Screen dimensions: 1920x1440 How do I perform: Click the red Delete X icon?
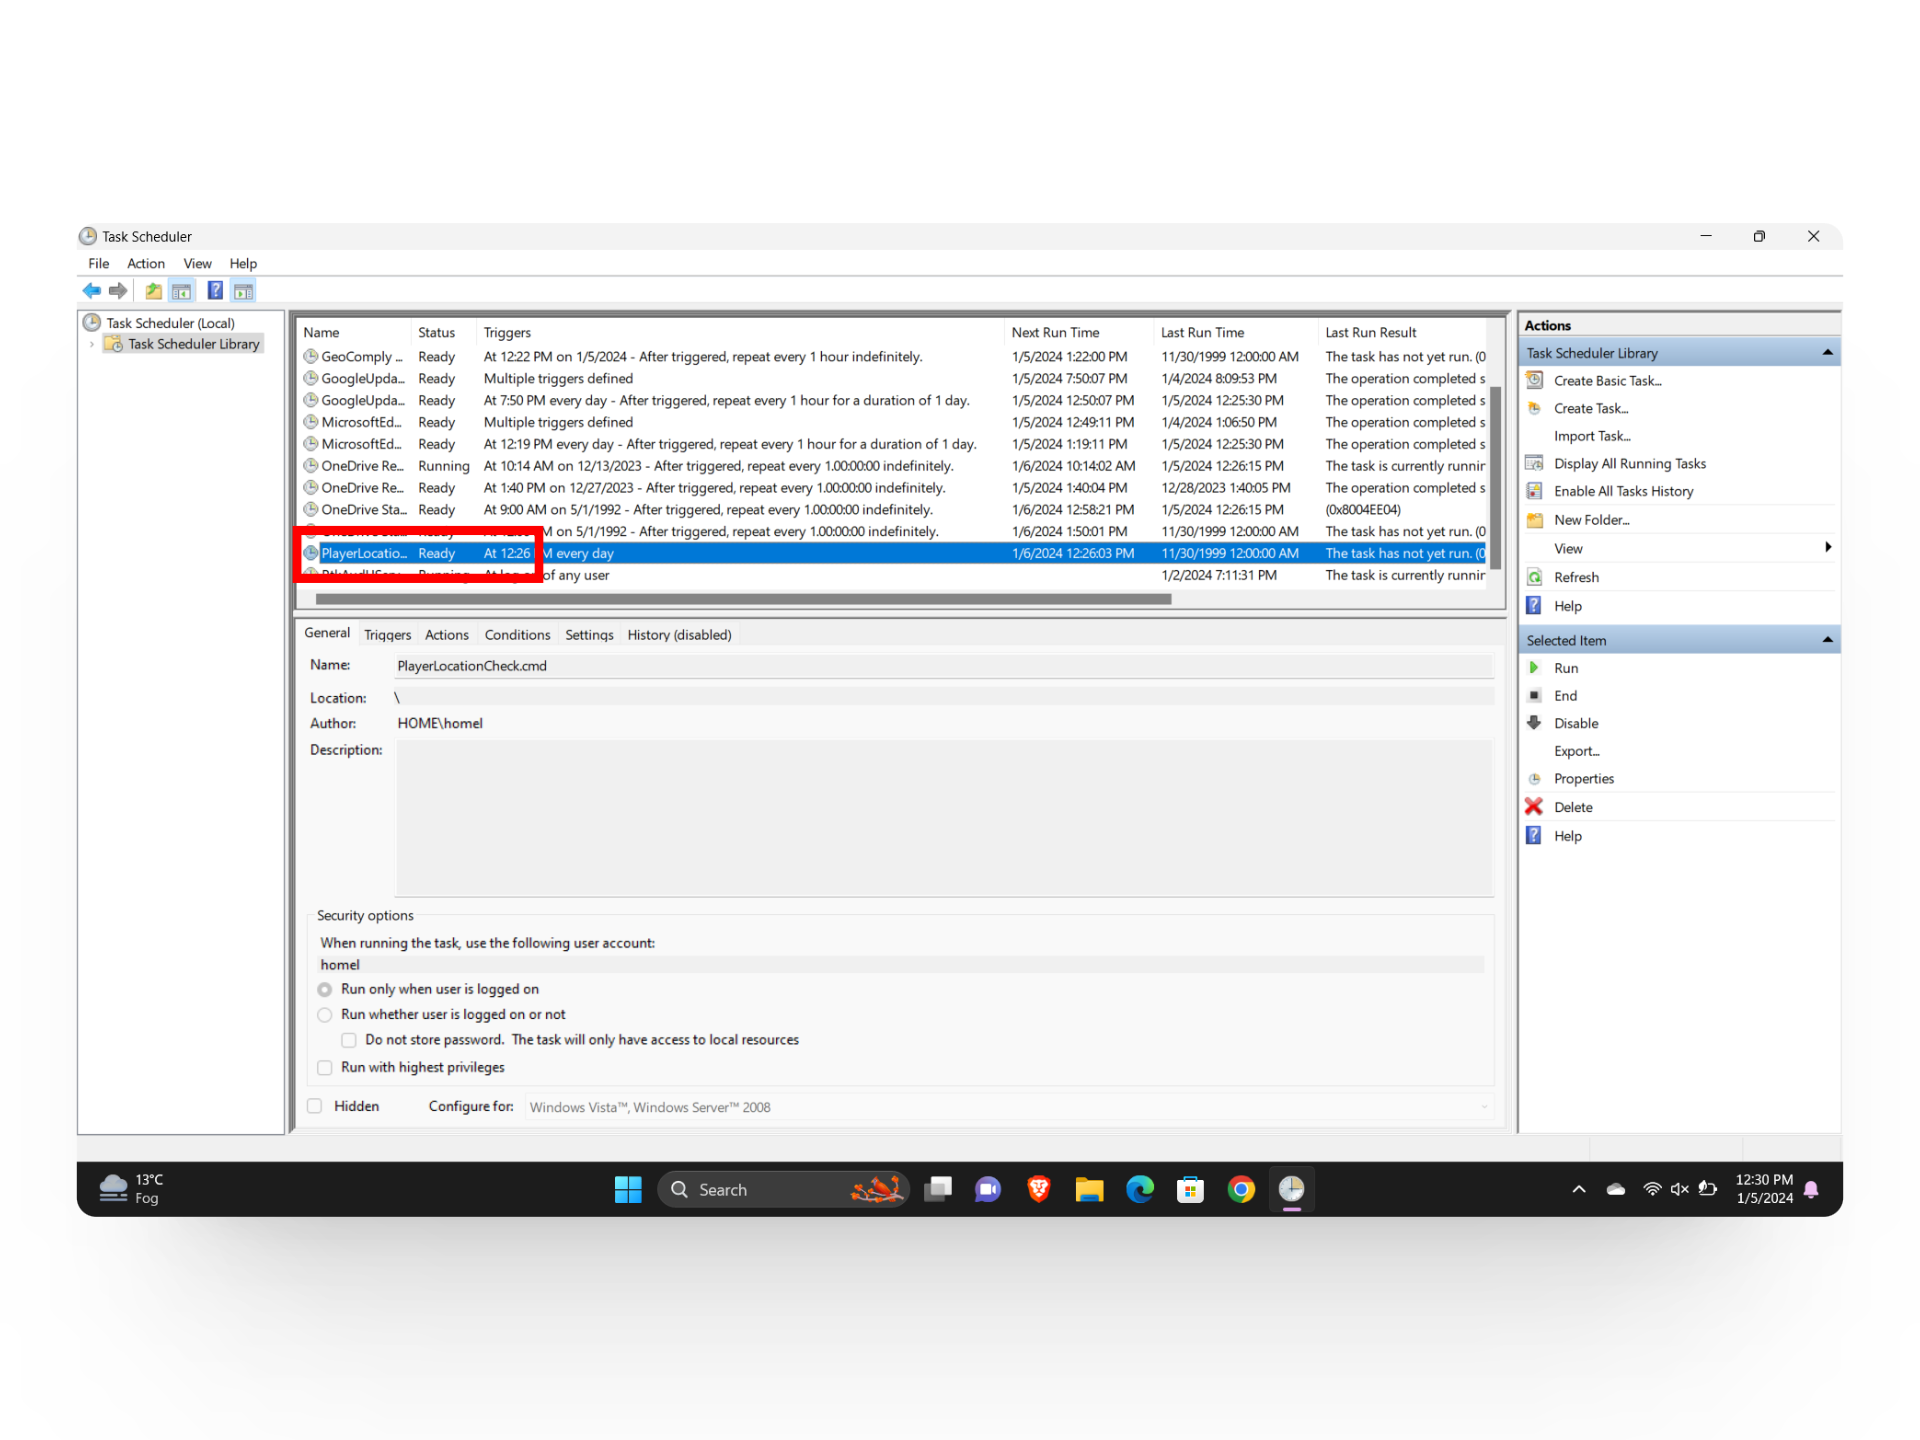click(x=1534, y=807)
